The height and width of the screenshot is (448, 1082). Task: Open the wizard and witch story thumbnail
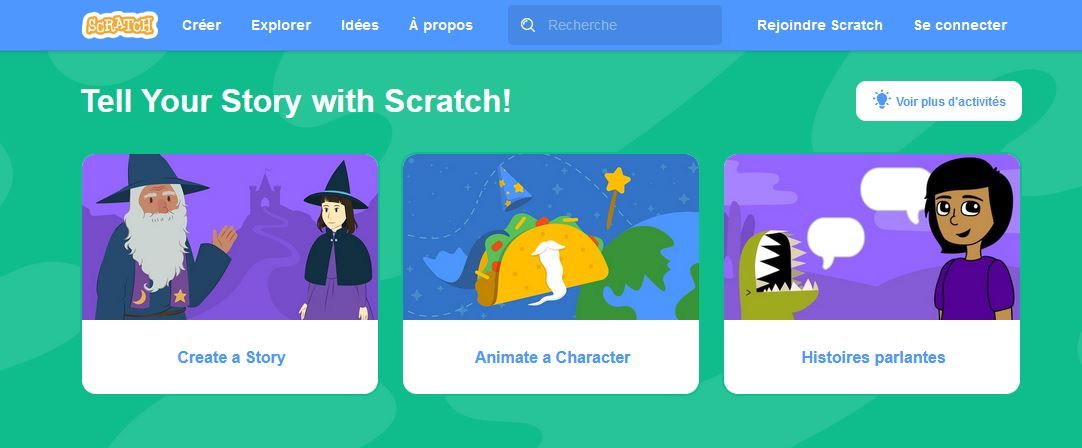[230, 237]
